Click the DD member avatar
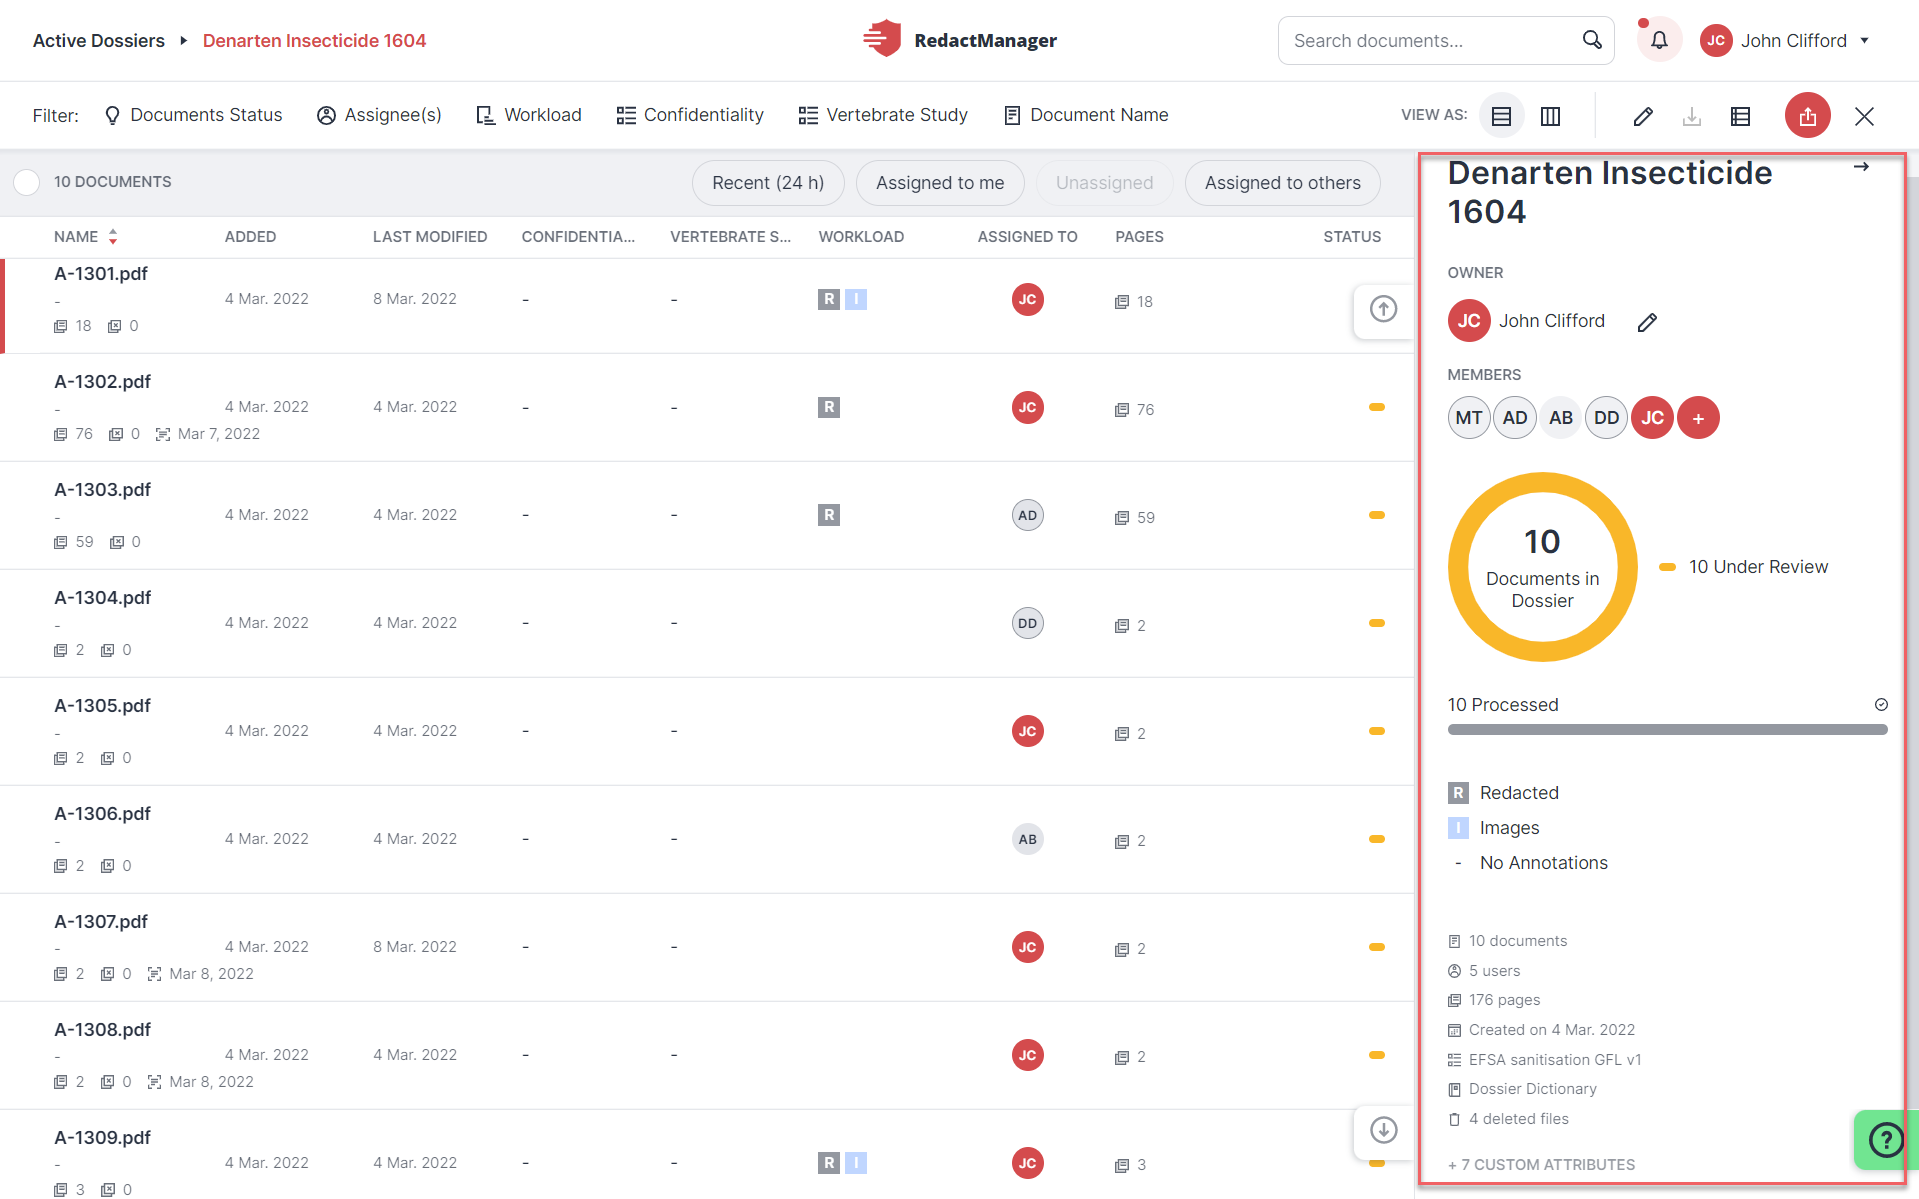1919x1199 pixels. tap(1607, 418)
